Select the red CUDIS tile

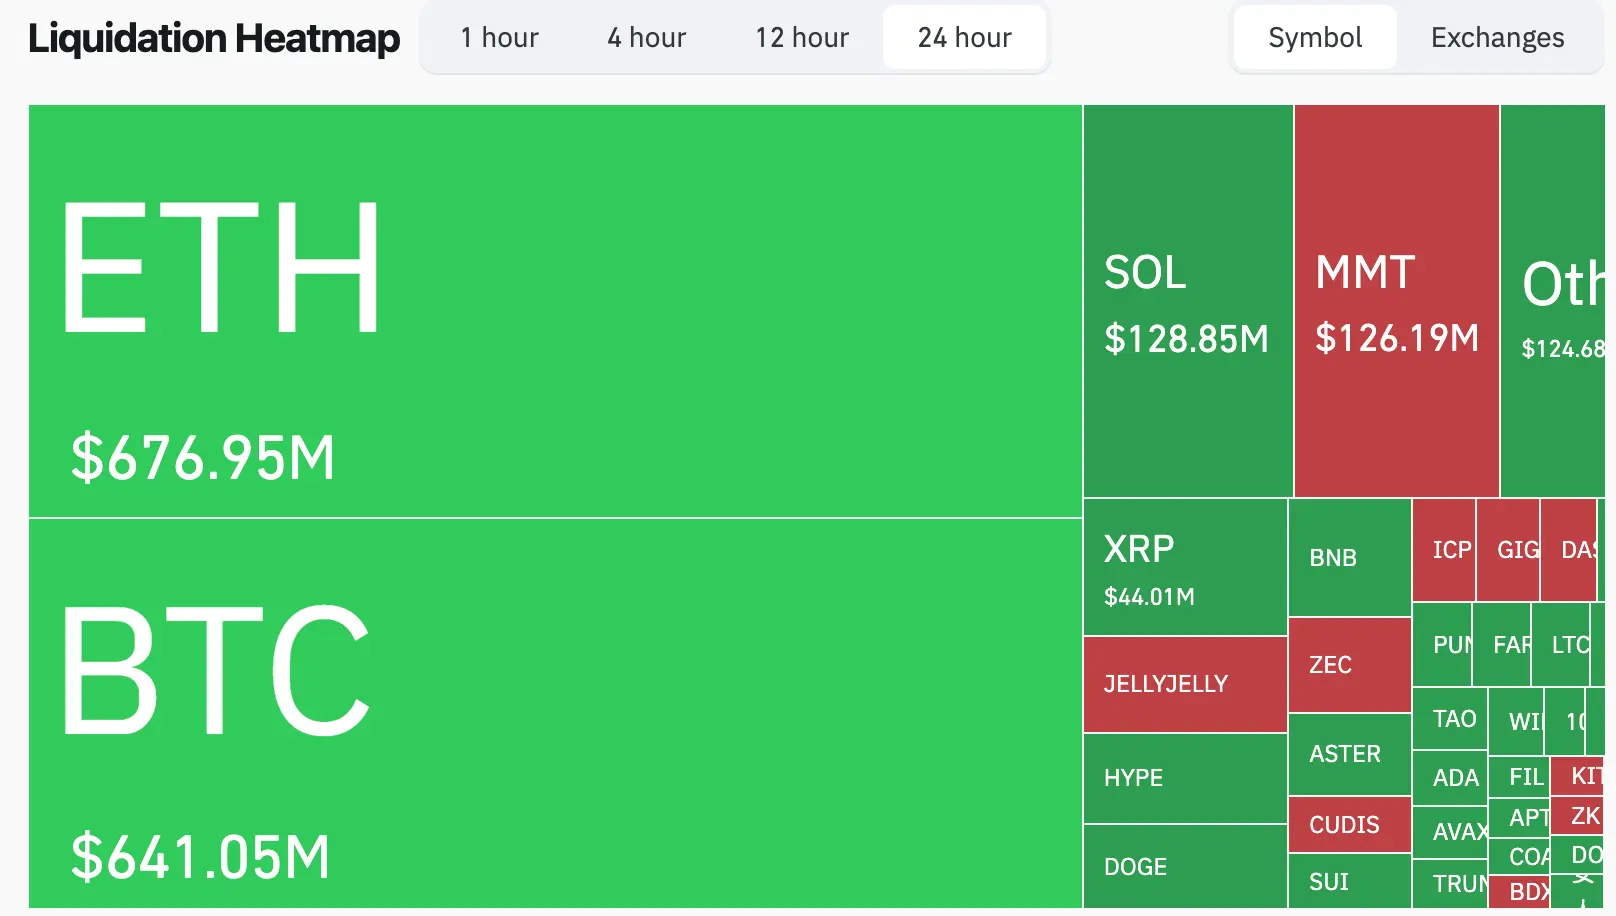click(1348, 824)
